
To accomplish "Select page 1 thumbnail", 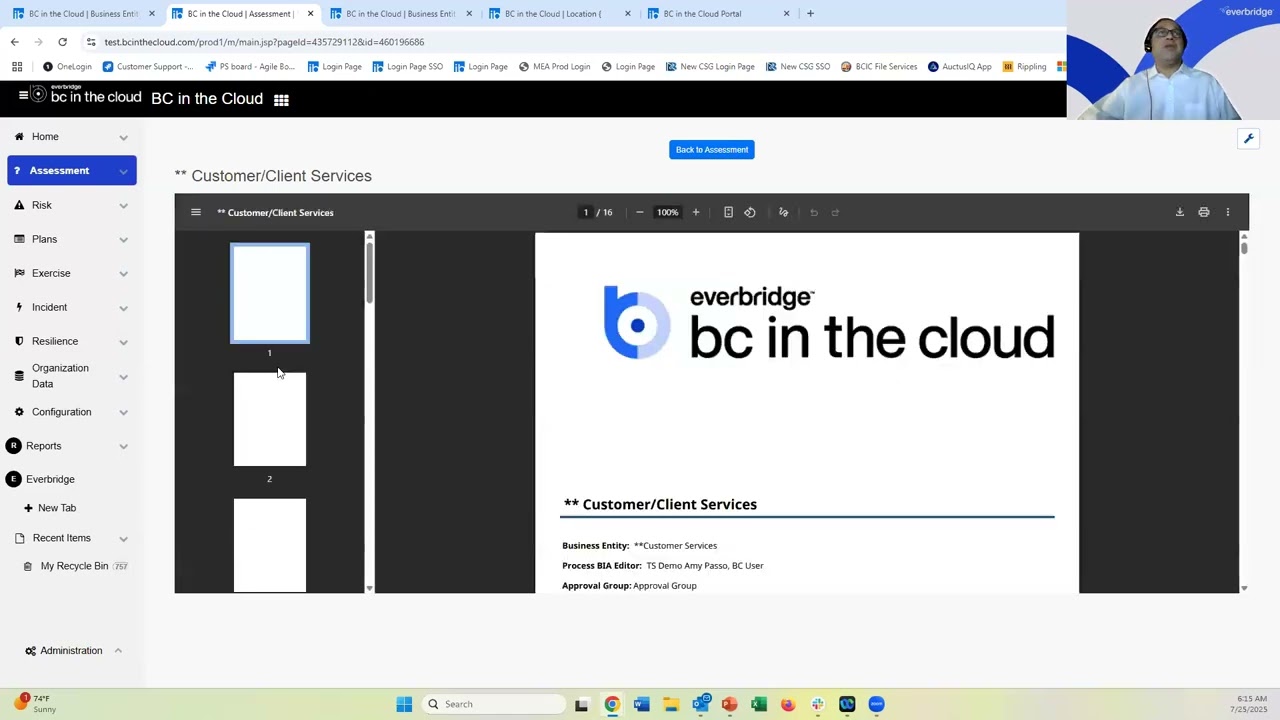I will pyautogui.click(x=270, y=293).
